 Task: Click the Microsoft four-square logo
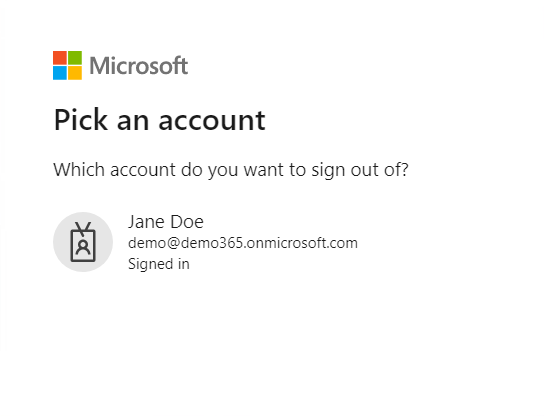pyautogui.click(x=67, y=66)
